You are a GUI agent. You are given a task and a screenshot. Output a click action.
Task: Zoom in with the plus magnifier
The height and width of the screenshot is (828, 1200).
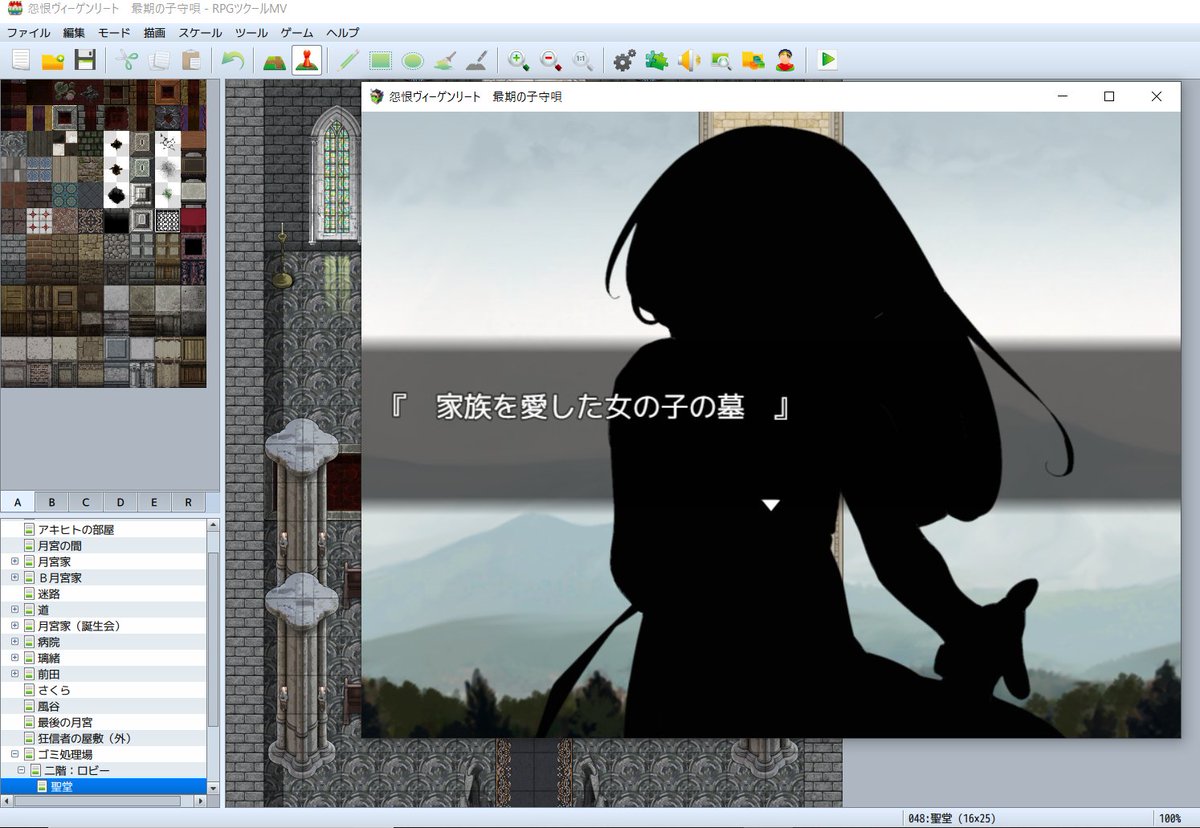(519, 60)
